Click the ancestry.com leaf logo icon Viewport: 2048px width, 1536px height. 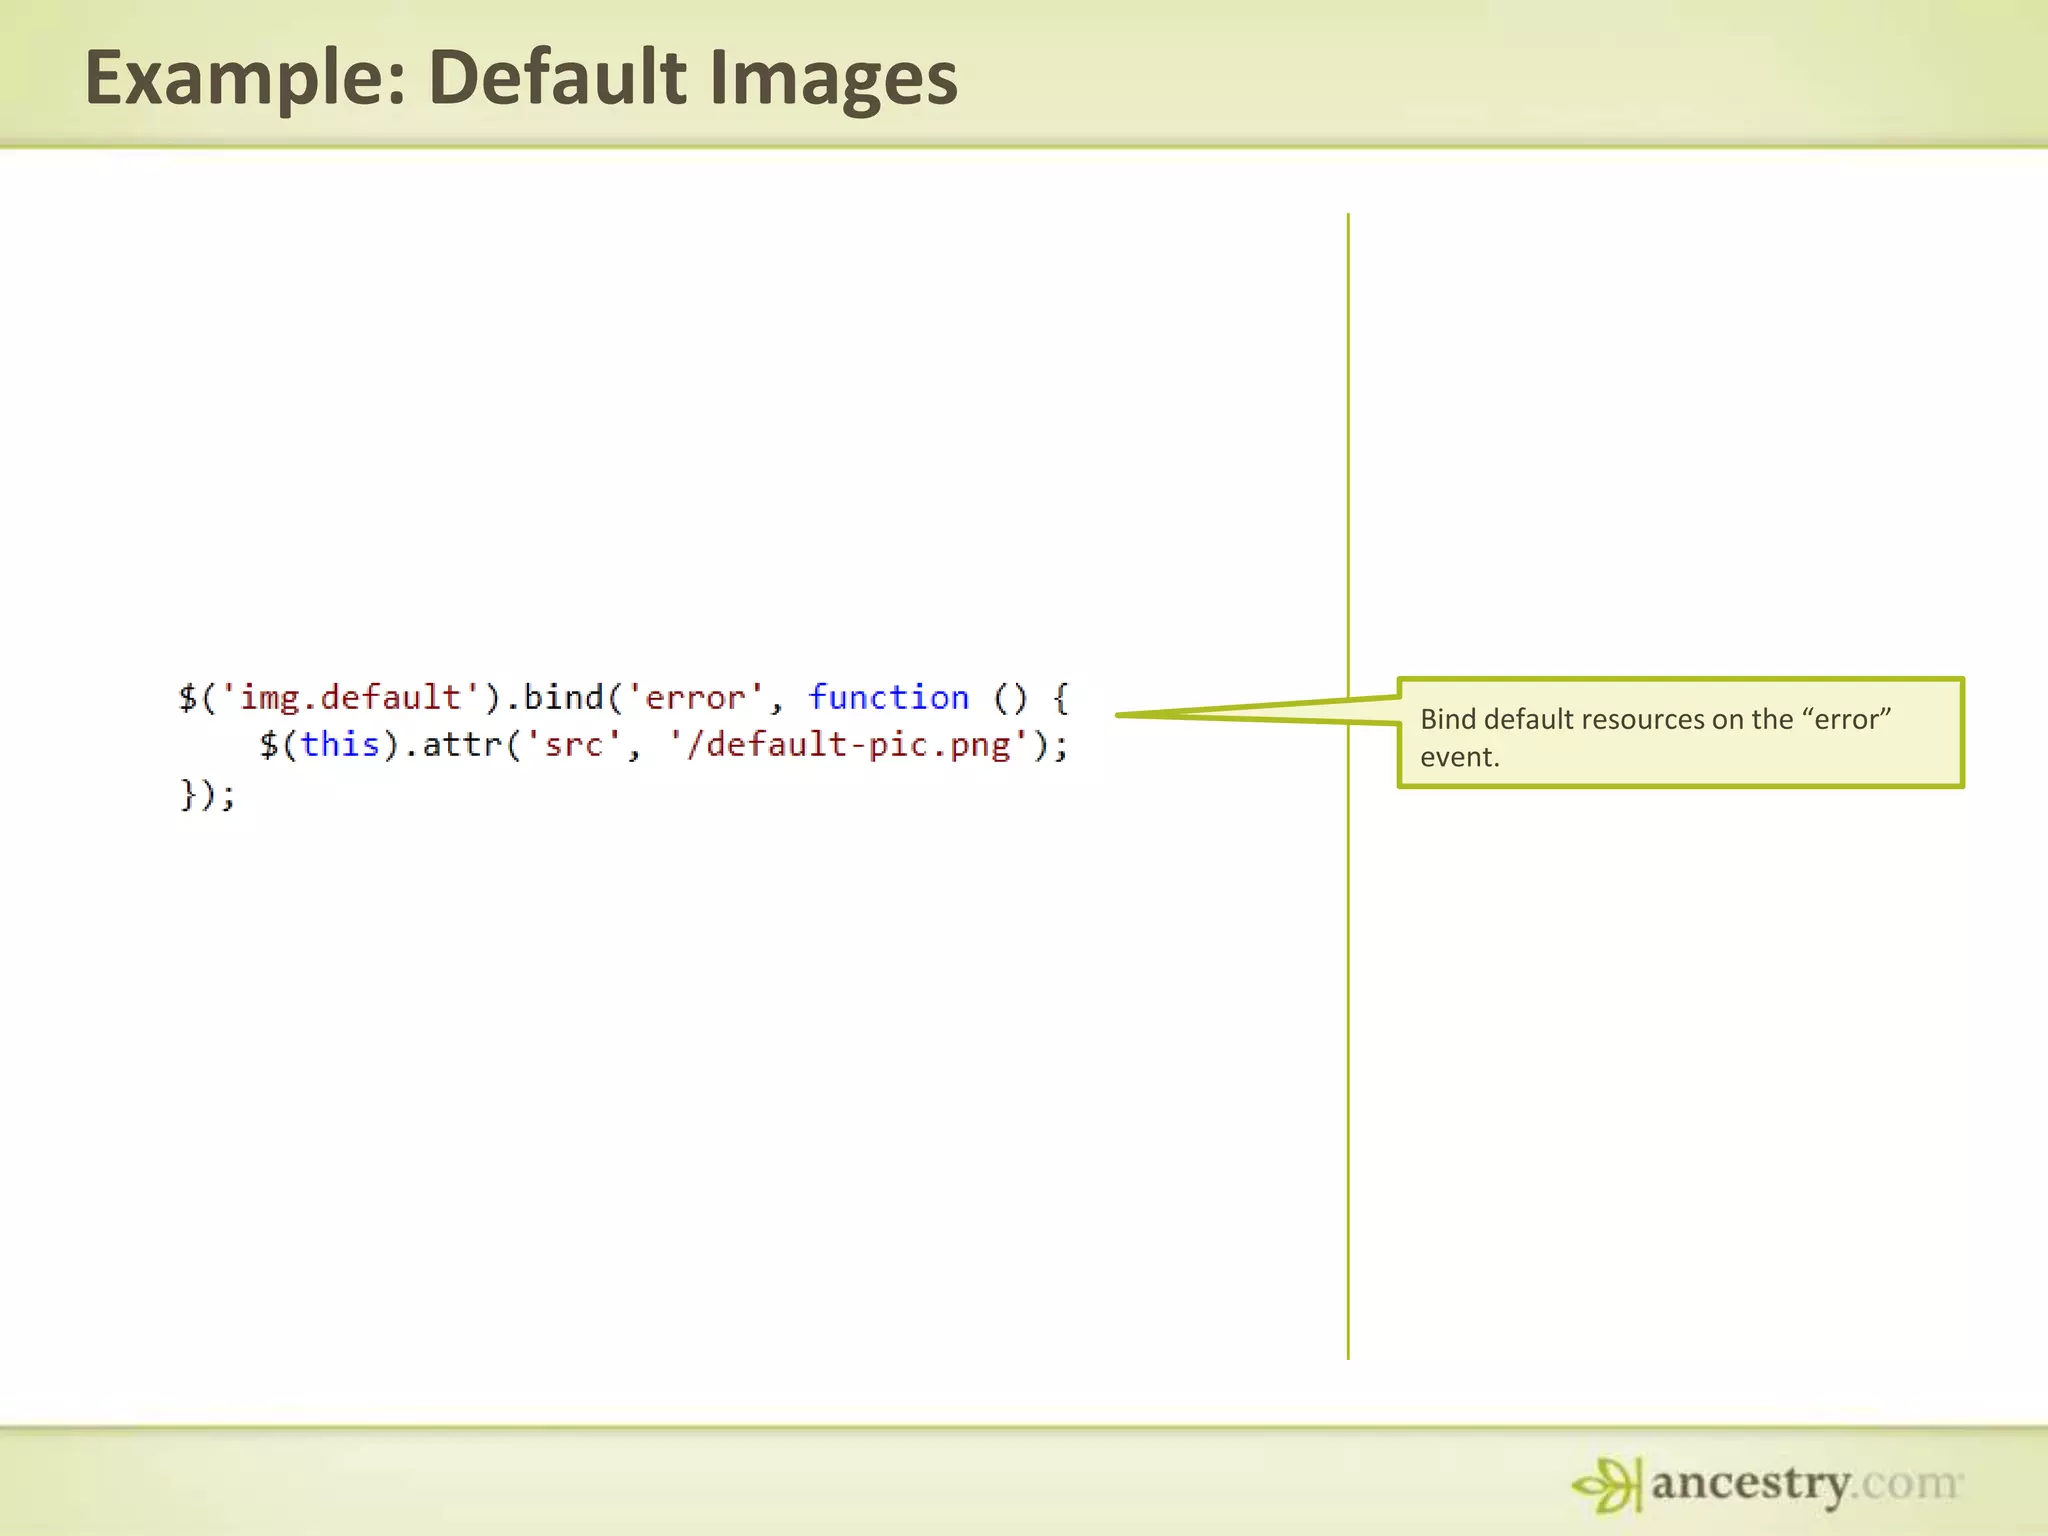click(1607, 1485)
